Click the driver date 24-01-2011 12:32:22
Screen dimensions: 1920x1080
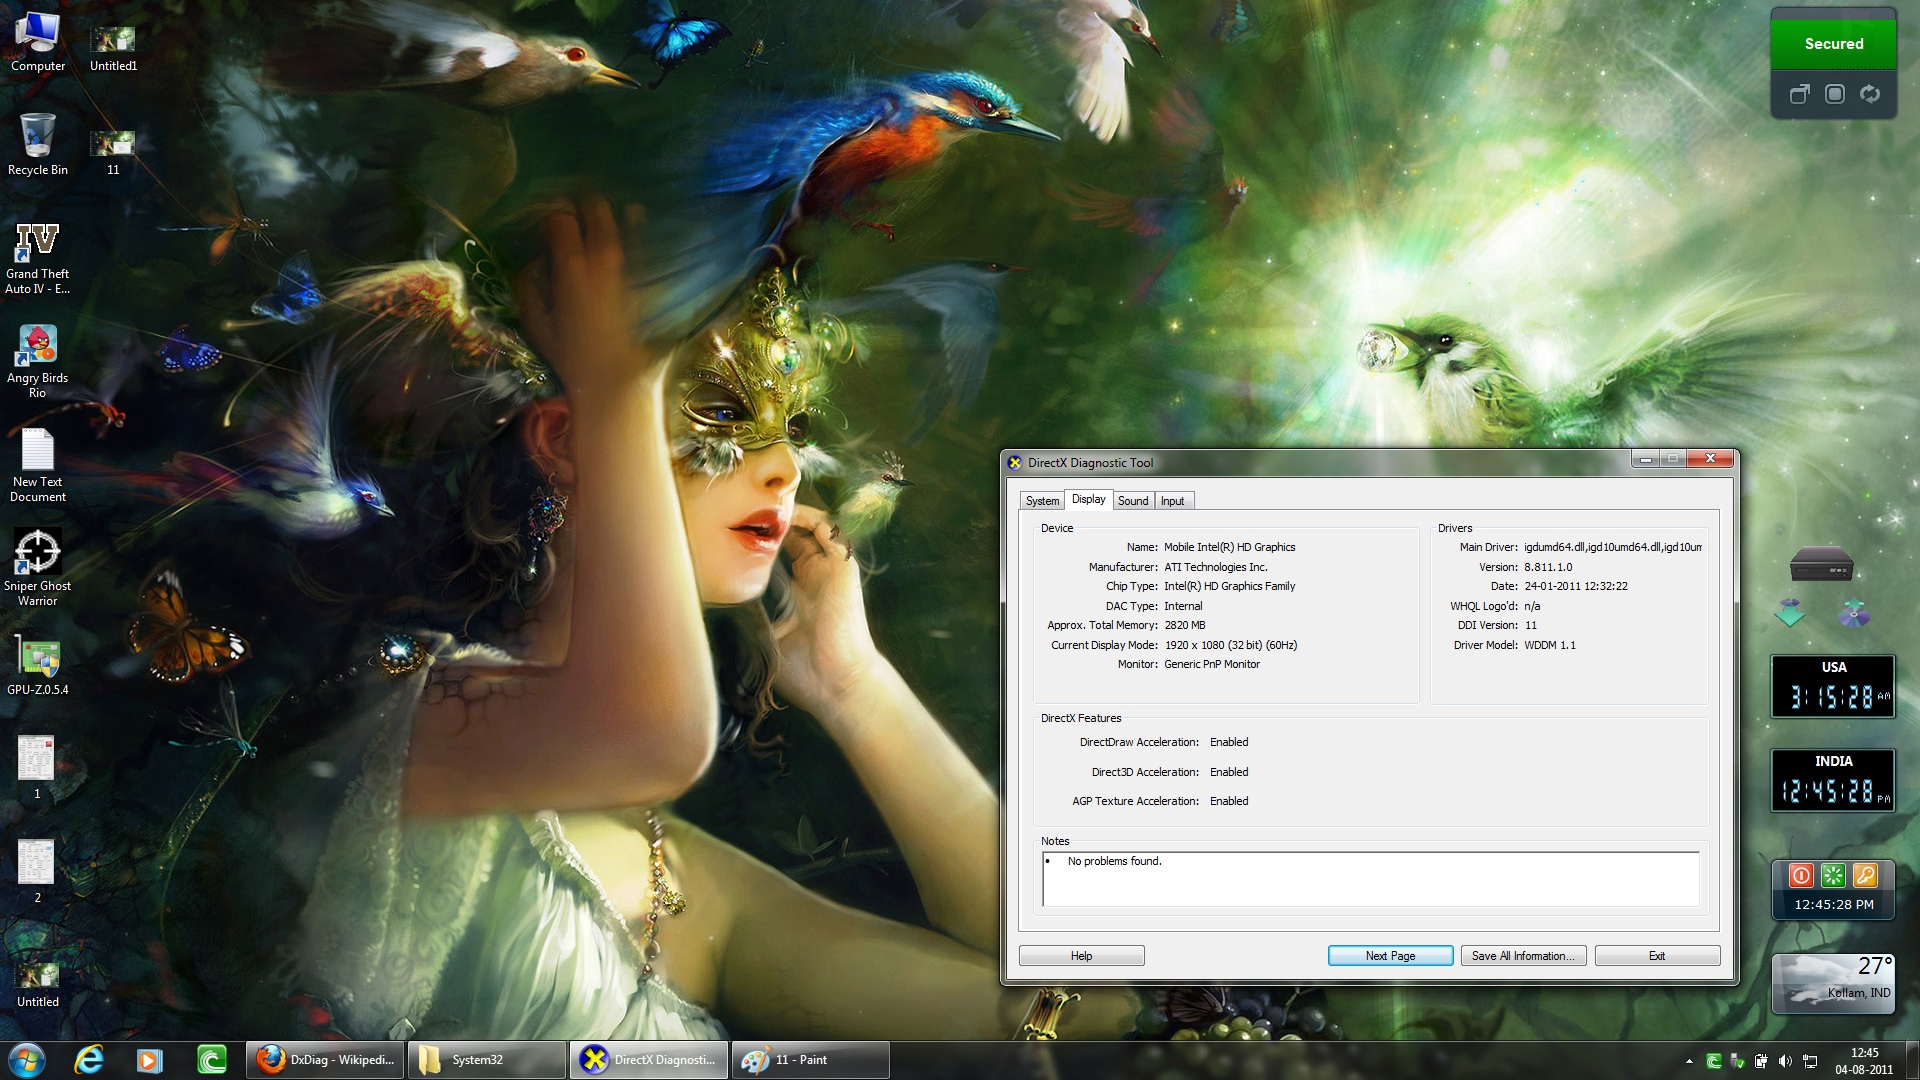[x=1575, y=586]
